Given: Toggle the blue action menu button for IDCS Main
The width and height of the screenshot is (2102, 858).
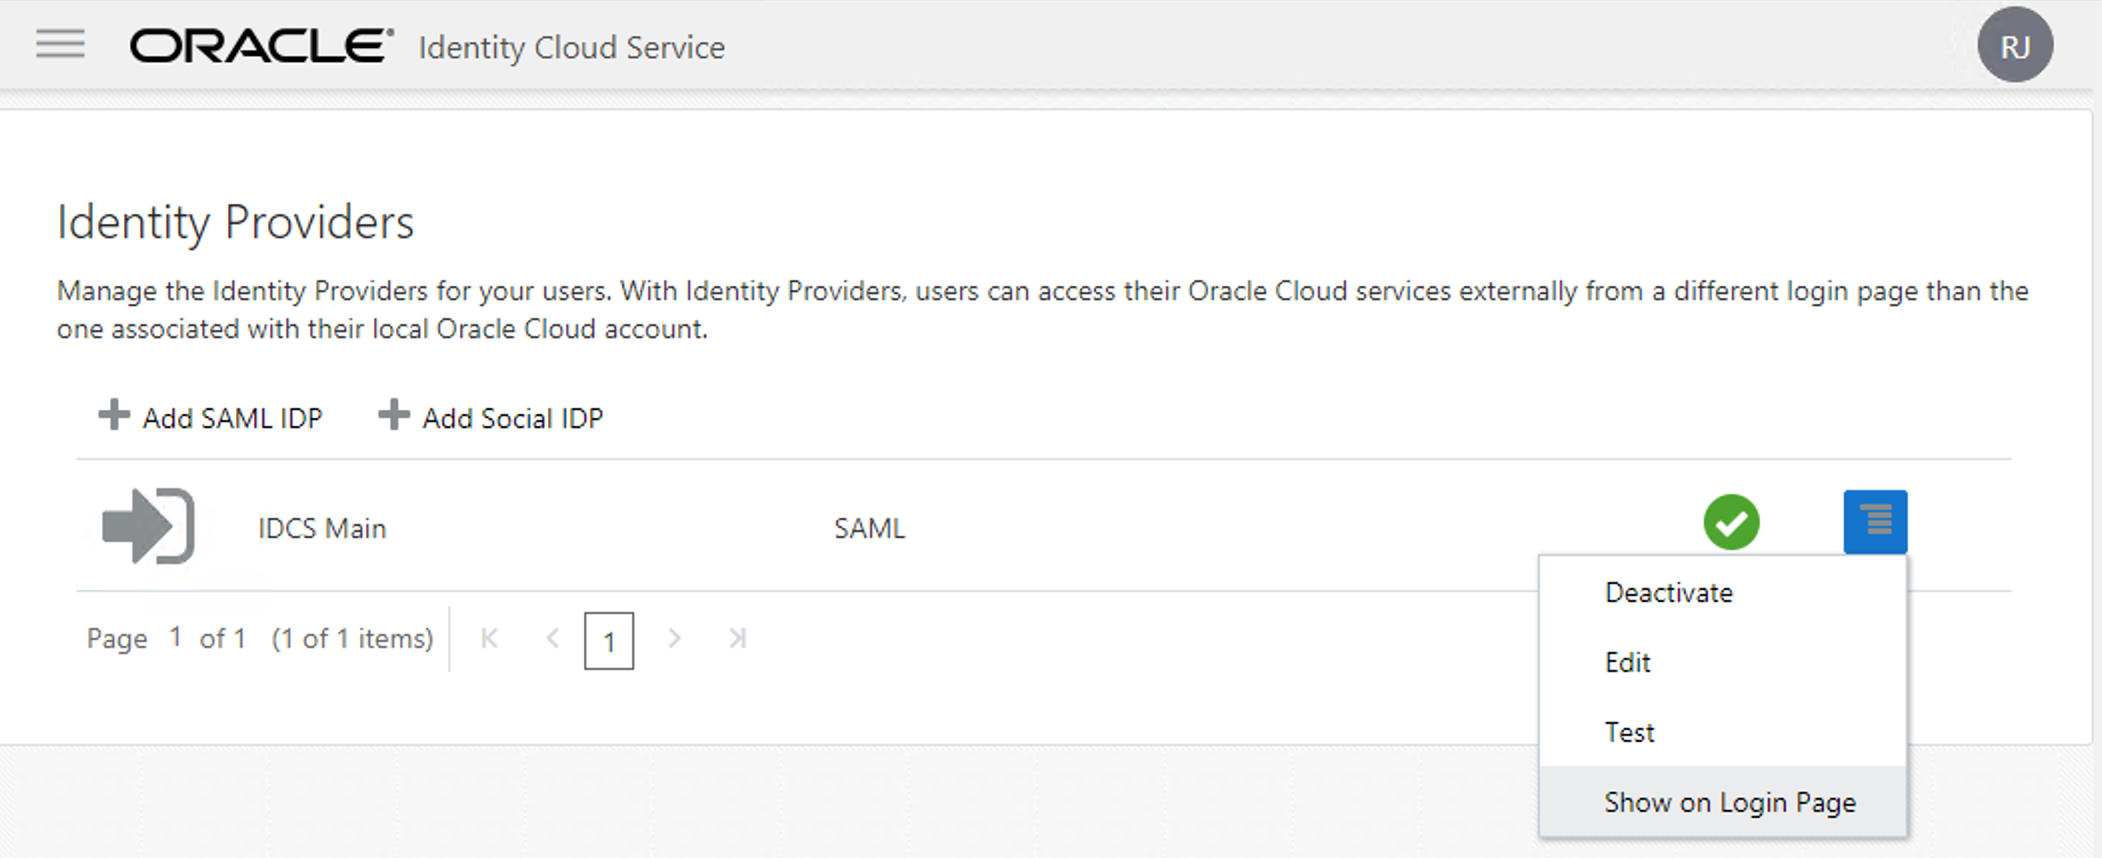Looking at the screenshot, I should 1875,522.
